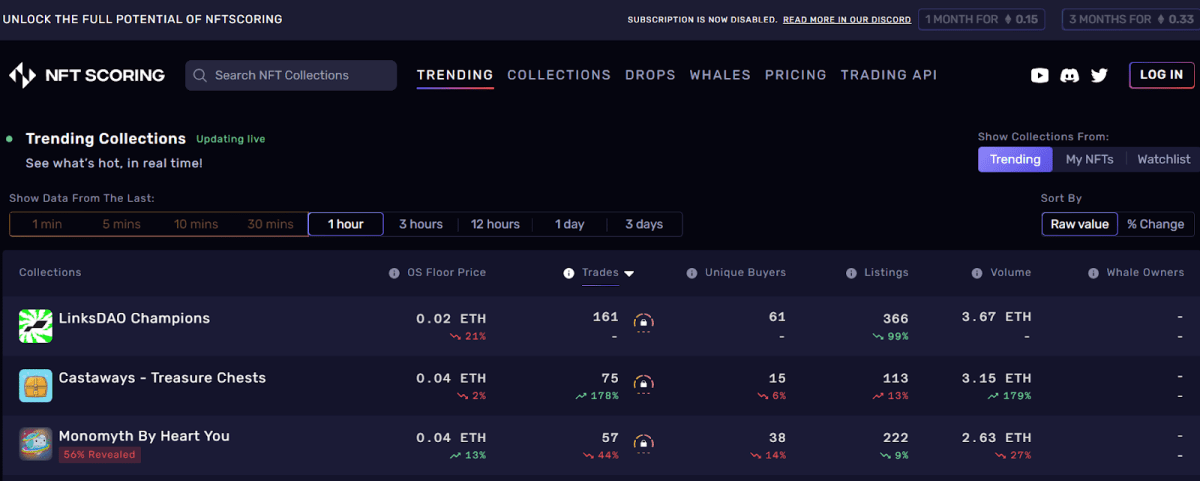Viewport: 1200px width, 481px height.
Task: Go to the Whales nav tab
Action: point(720,75)
